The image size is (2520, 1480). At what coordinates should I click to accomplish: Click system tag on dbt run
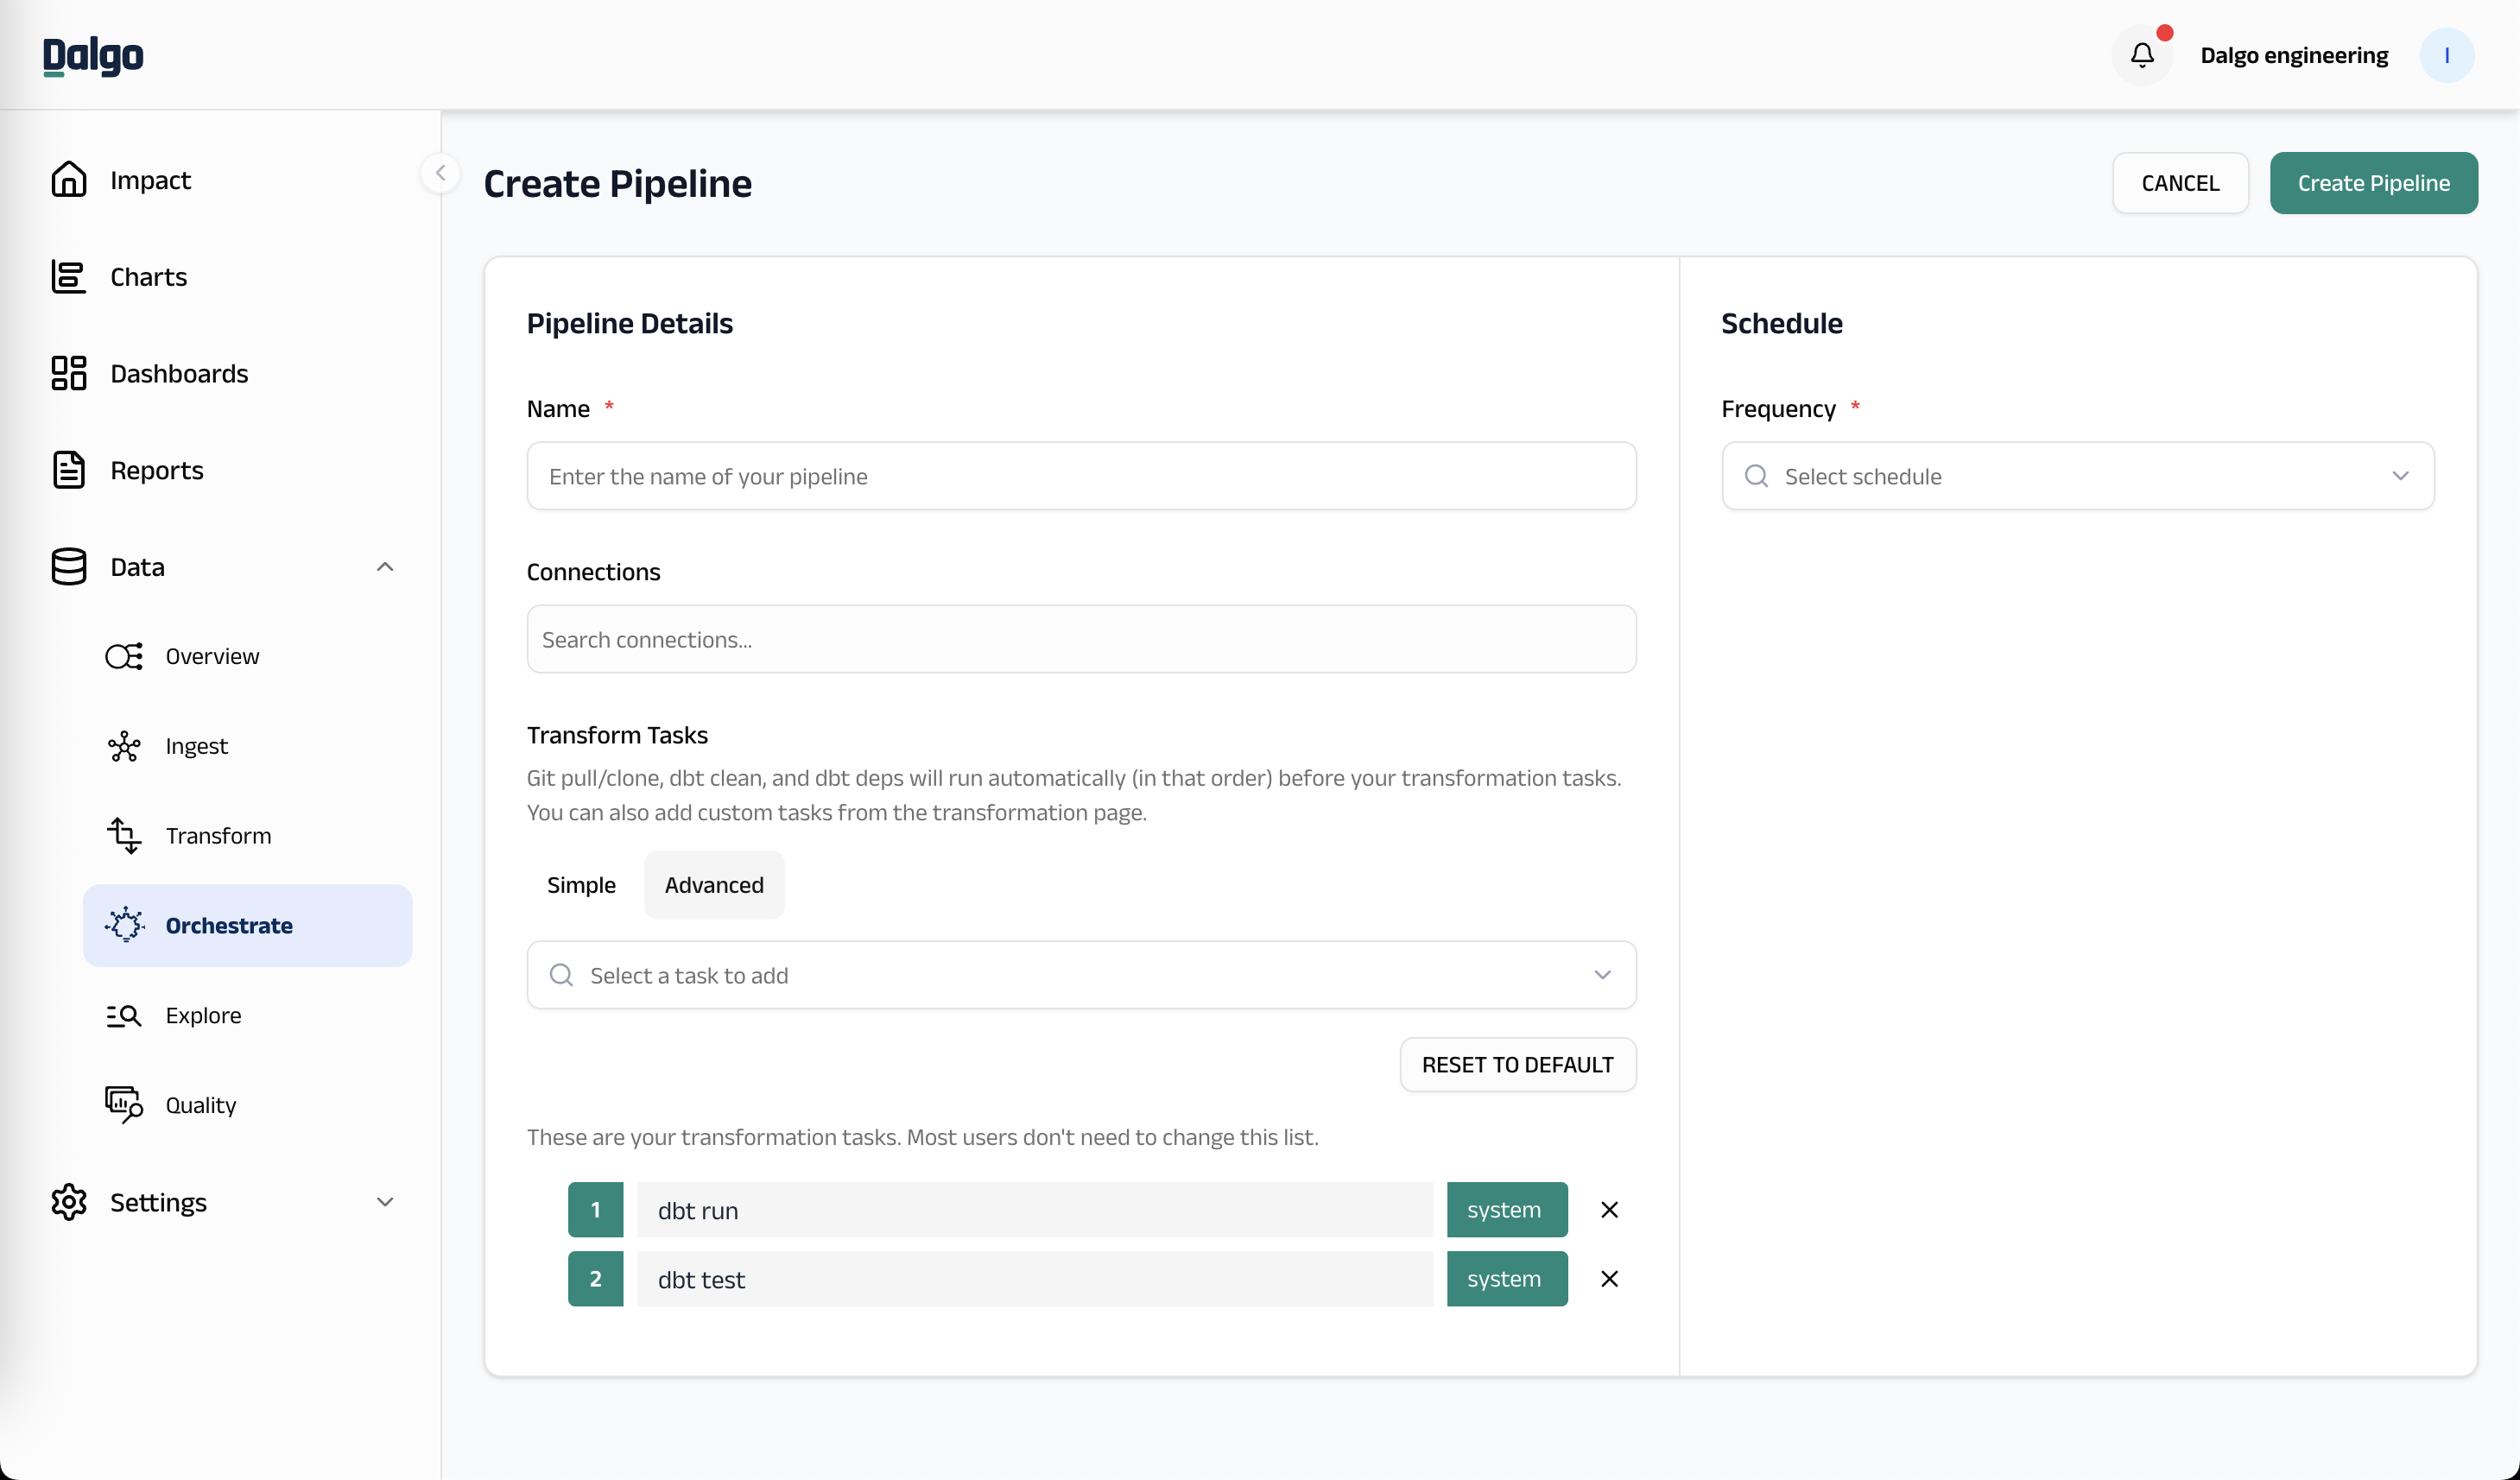[x=1506, y=1210]
